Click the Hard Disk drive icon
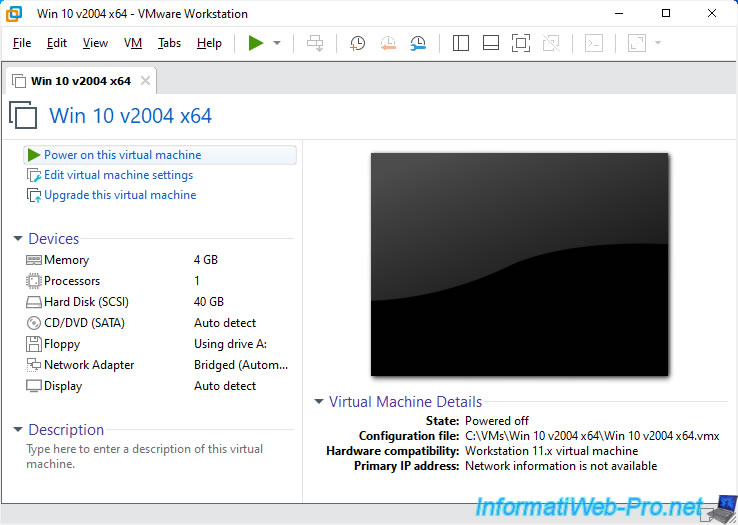 [34, 302]
